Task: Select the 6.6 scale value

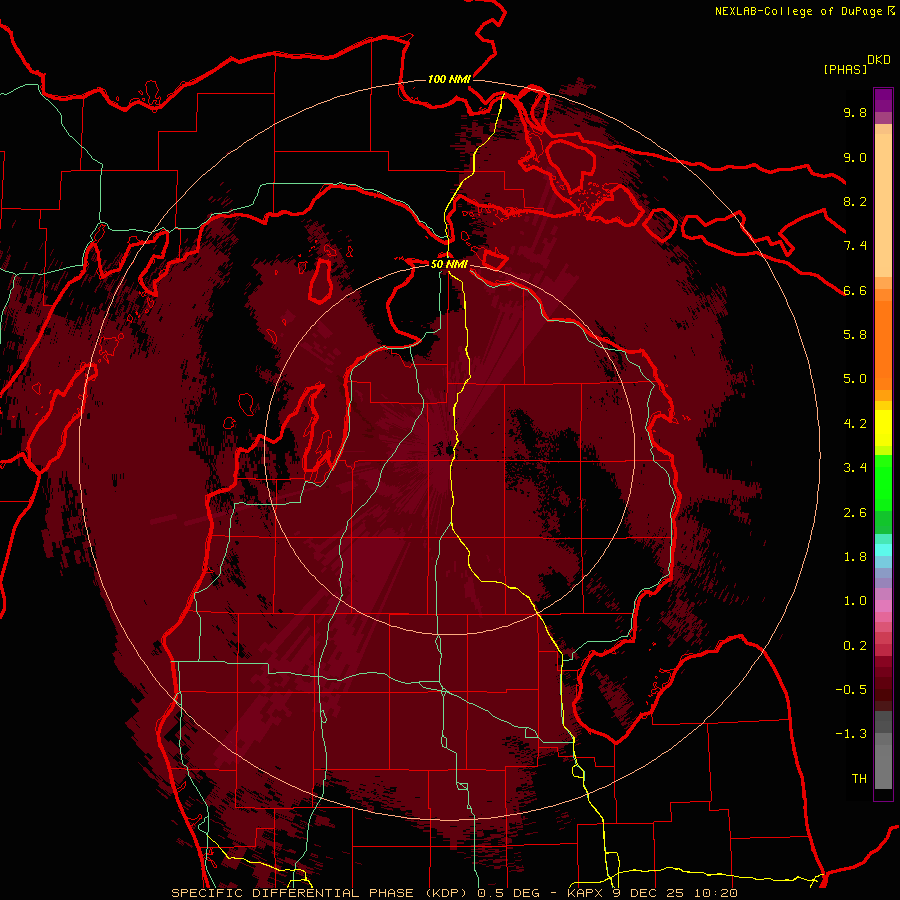Action: (855, 290)
